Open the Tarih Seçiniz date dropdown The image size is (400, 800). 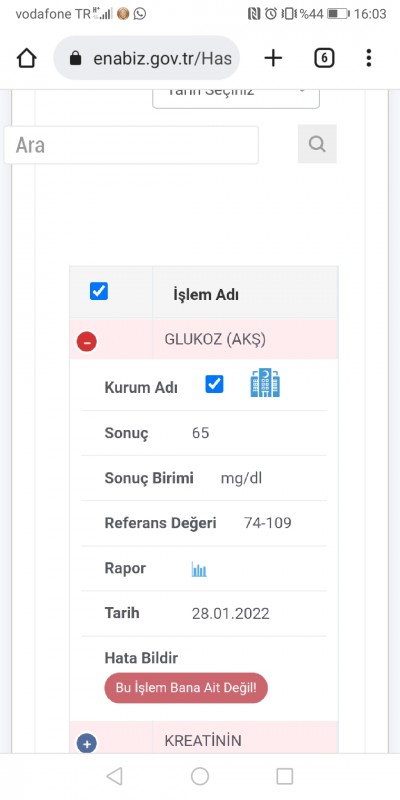coord(236,97)
